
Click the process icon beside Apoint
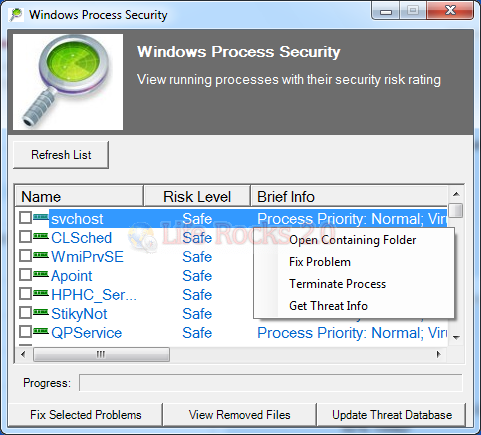tap(41, 274)
